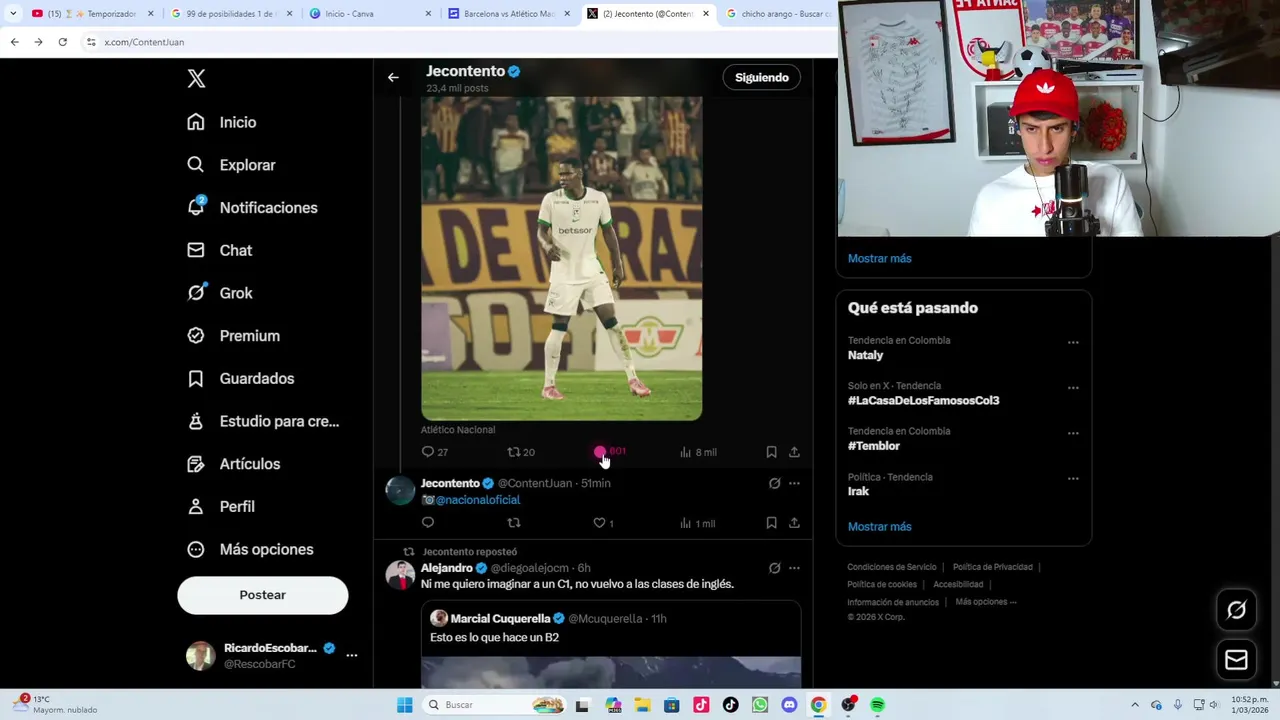Open options for #Temblor trend
Image resolution: width=1280 pixels, height=720 pixels.
1073,433
